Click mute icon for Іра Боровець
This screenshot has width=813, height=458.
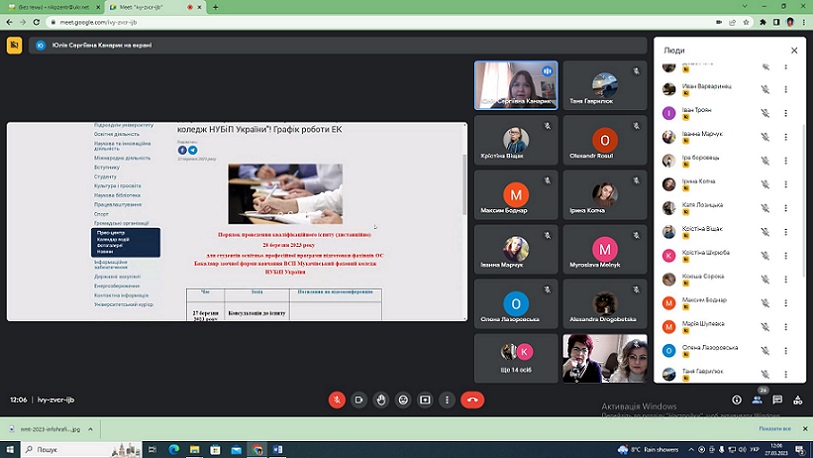765,161
